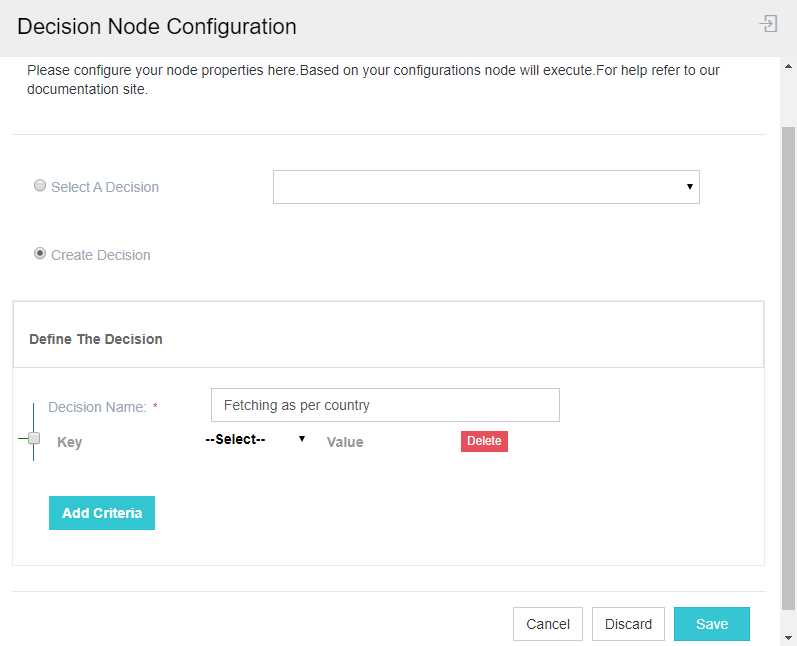Image resolution: width=797 pixels, height=646 pixels.
Task: Expand the --Select-- key dropdown
Action: pyautogui.click(x=255, y=439)
